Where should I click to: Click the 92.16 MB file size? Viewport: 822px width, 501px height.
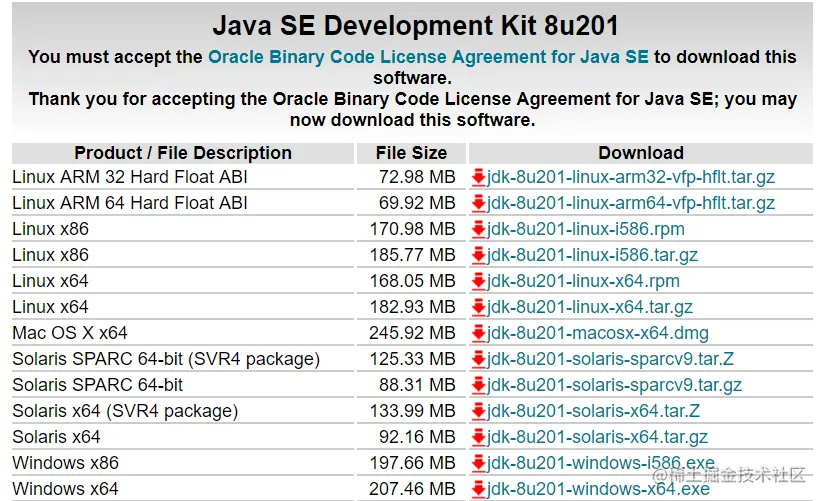417,437
